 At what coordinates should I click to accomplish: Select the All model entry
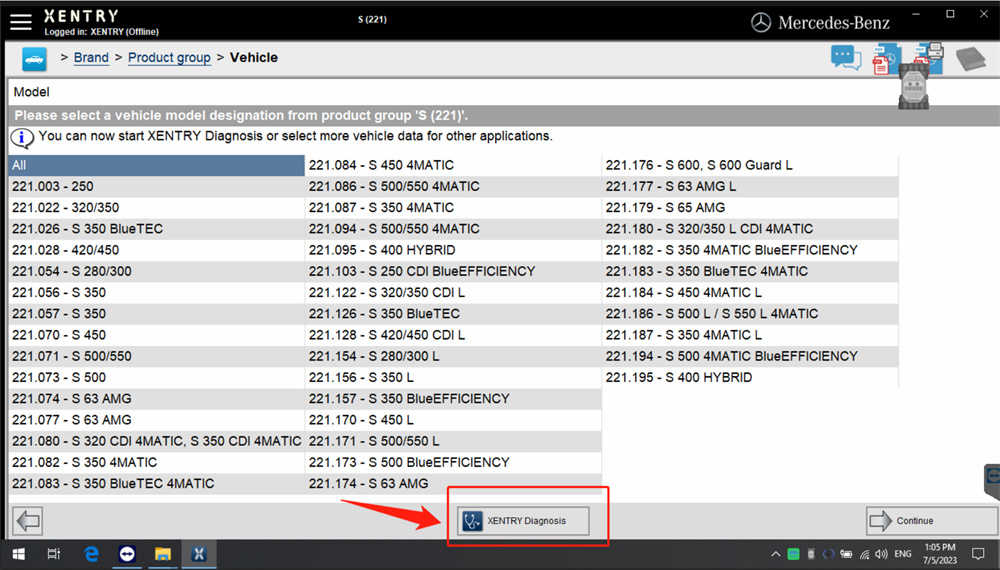(156, 165)
